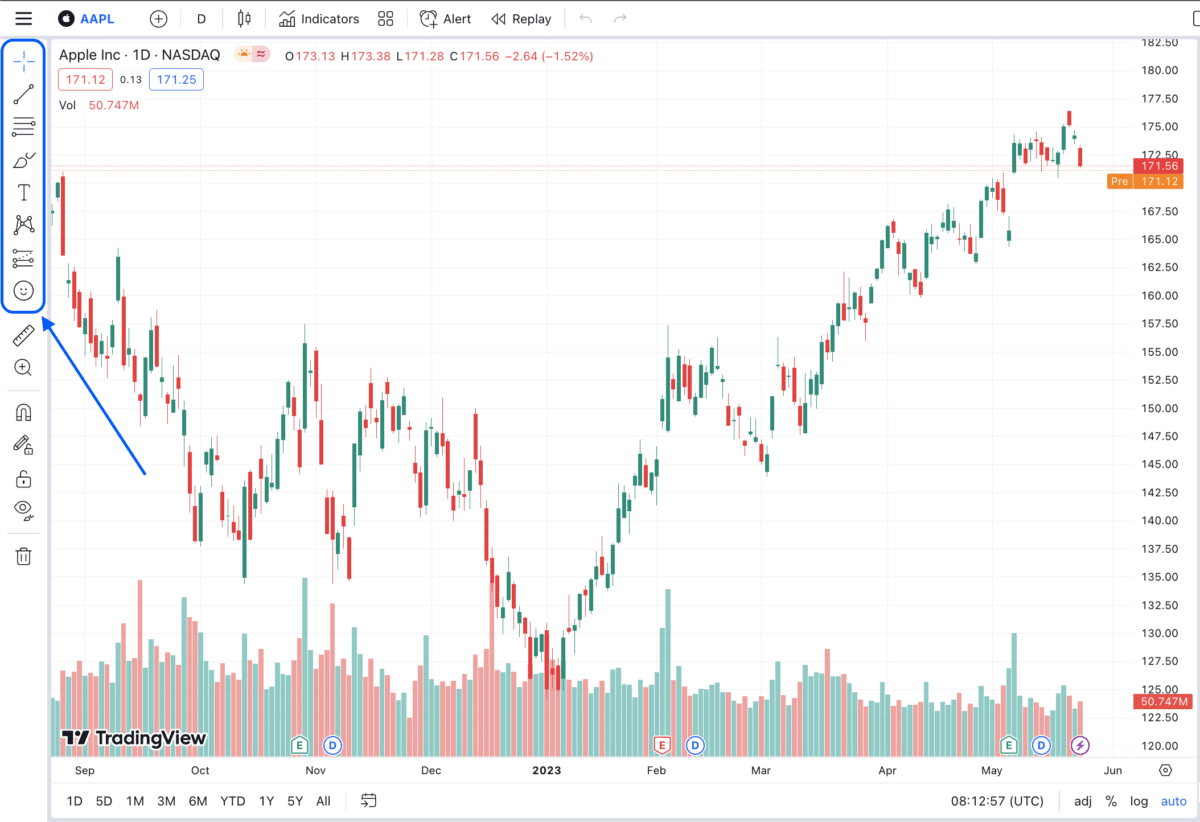Click the Apple Inc · 1D · NASDAQ title
The width and height of the screenshot is (1200, 822).
[x=142, y=55]
